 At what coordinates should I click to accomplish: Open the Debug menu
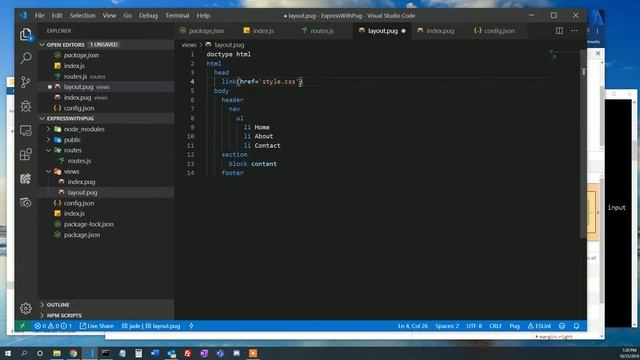point(148,16)
